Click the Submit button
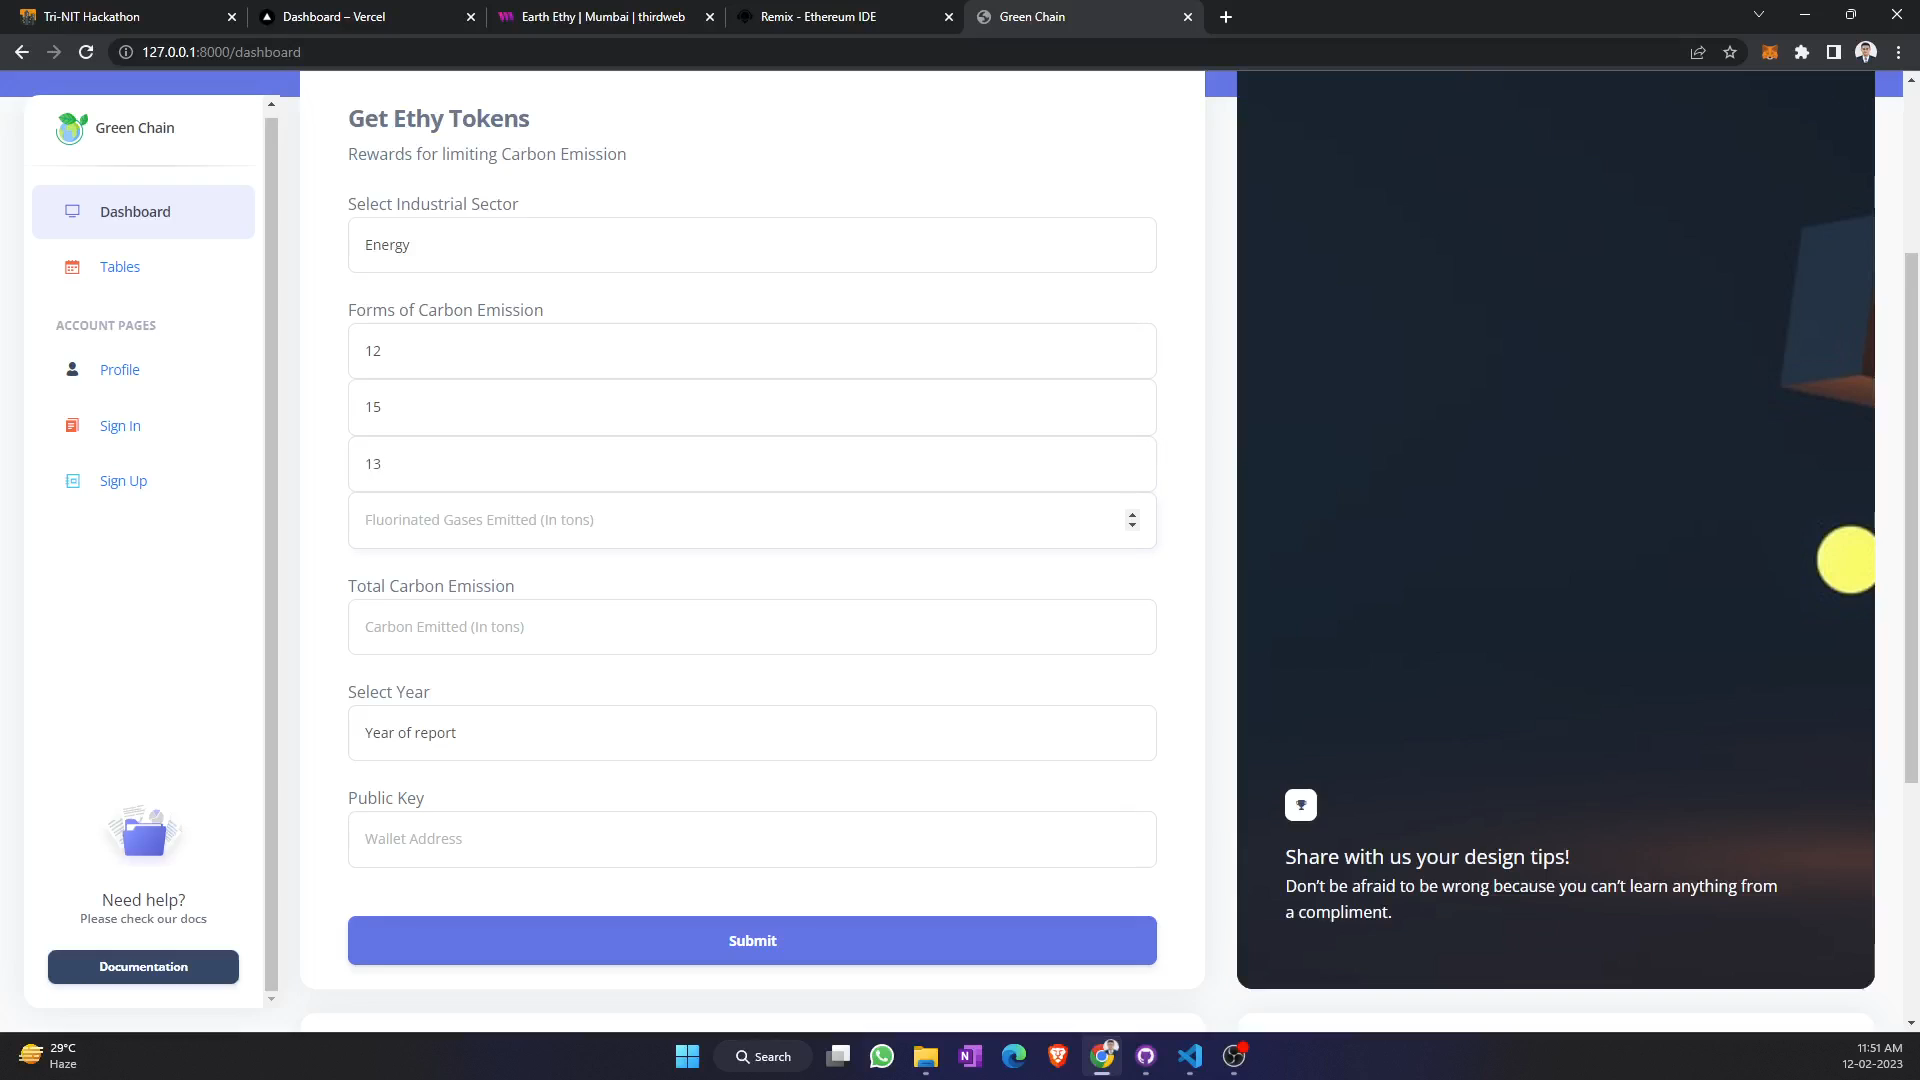 point(752,941)
